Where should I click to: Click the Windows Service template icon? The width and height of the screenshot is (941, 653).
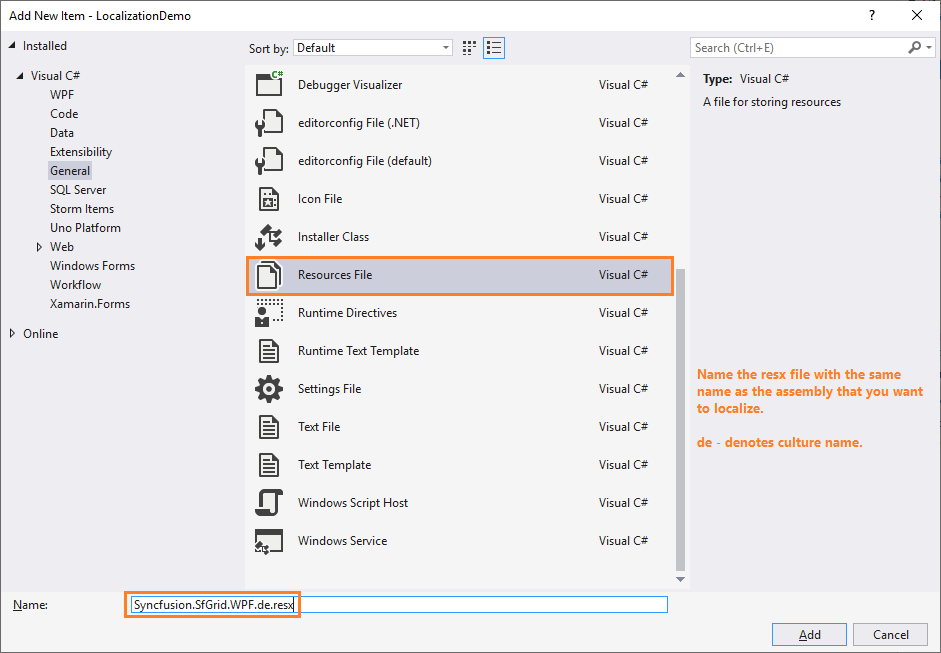tap(269, 541)
